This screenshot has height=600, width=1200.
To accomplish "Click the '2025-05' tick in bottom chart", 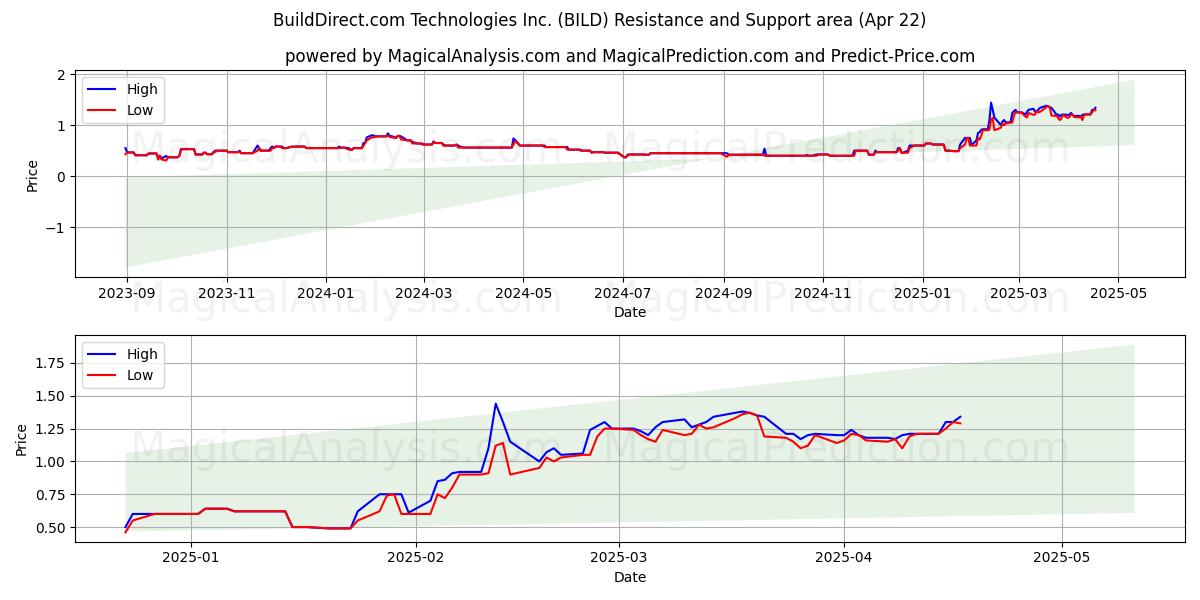I will tap(1061, 559).
